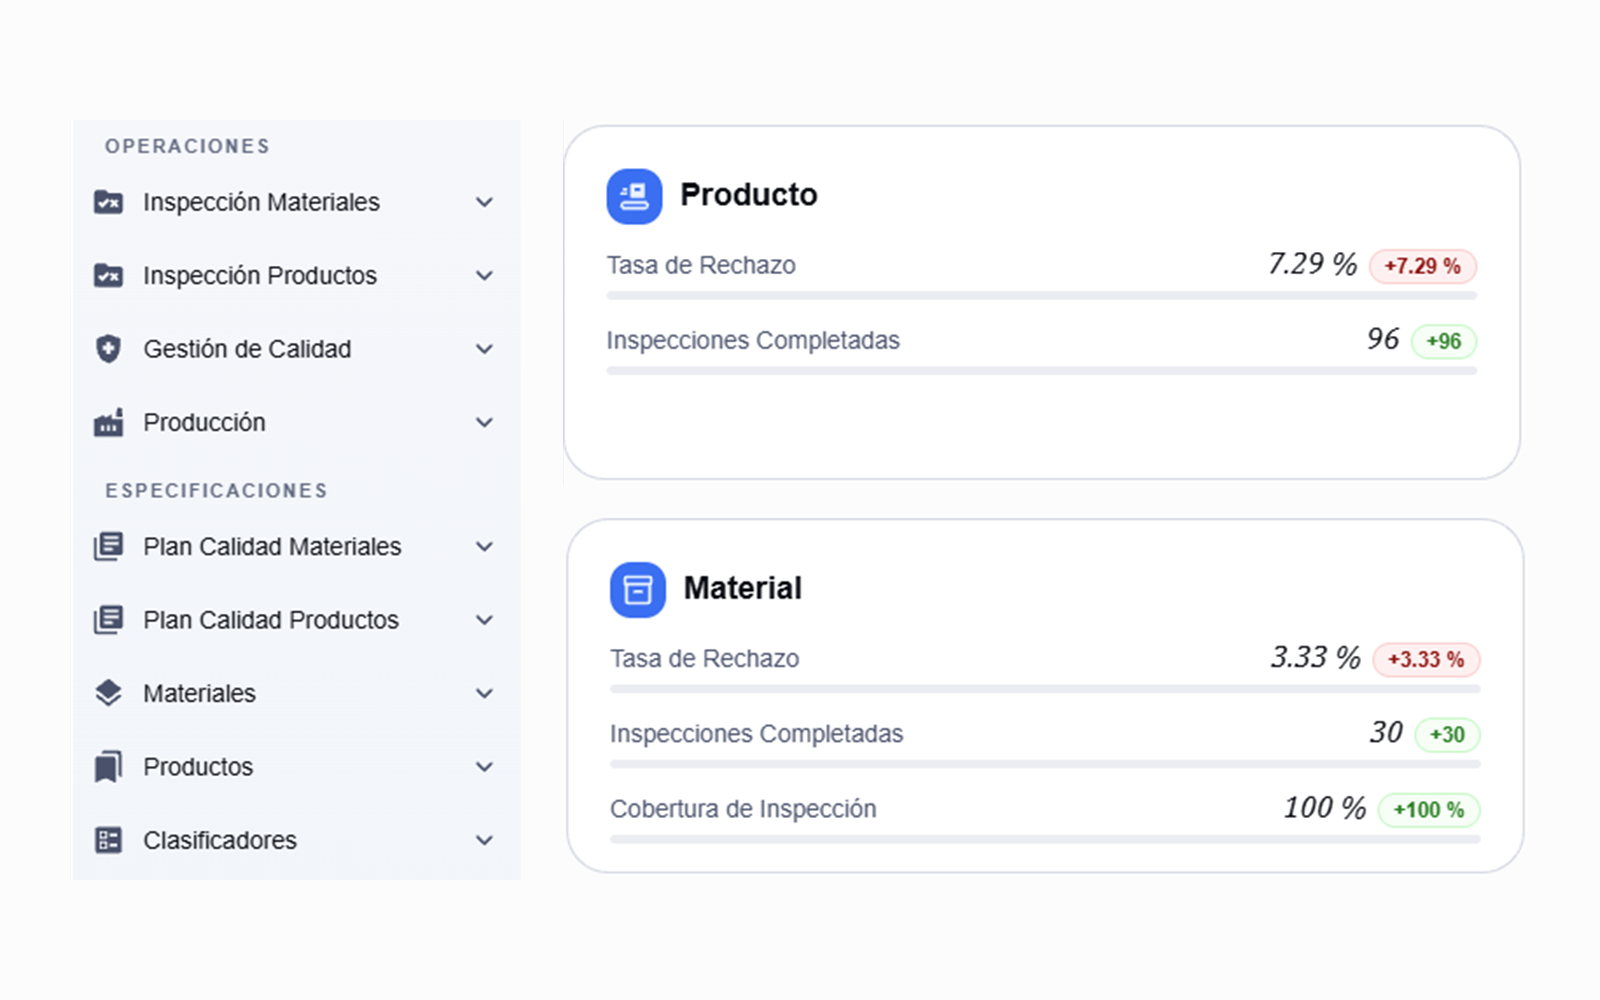Viewport: 1600px width, 1000px height.
Task: Click the Plan Calidad Materiales document icon
Action: 108,546
